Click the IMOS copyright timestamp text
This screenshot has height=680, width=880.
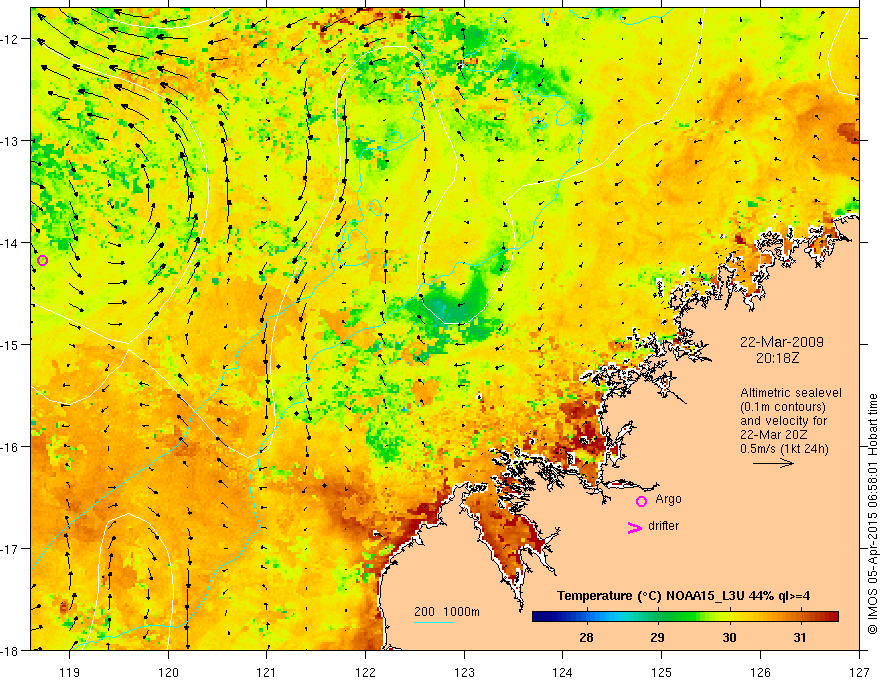[873, 514]
